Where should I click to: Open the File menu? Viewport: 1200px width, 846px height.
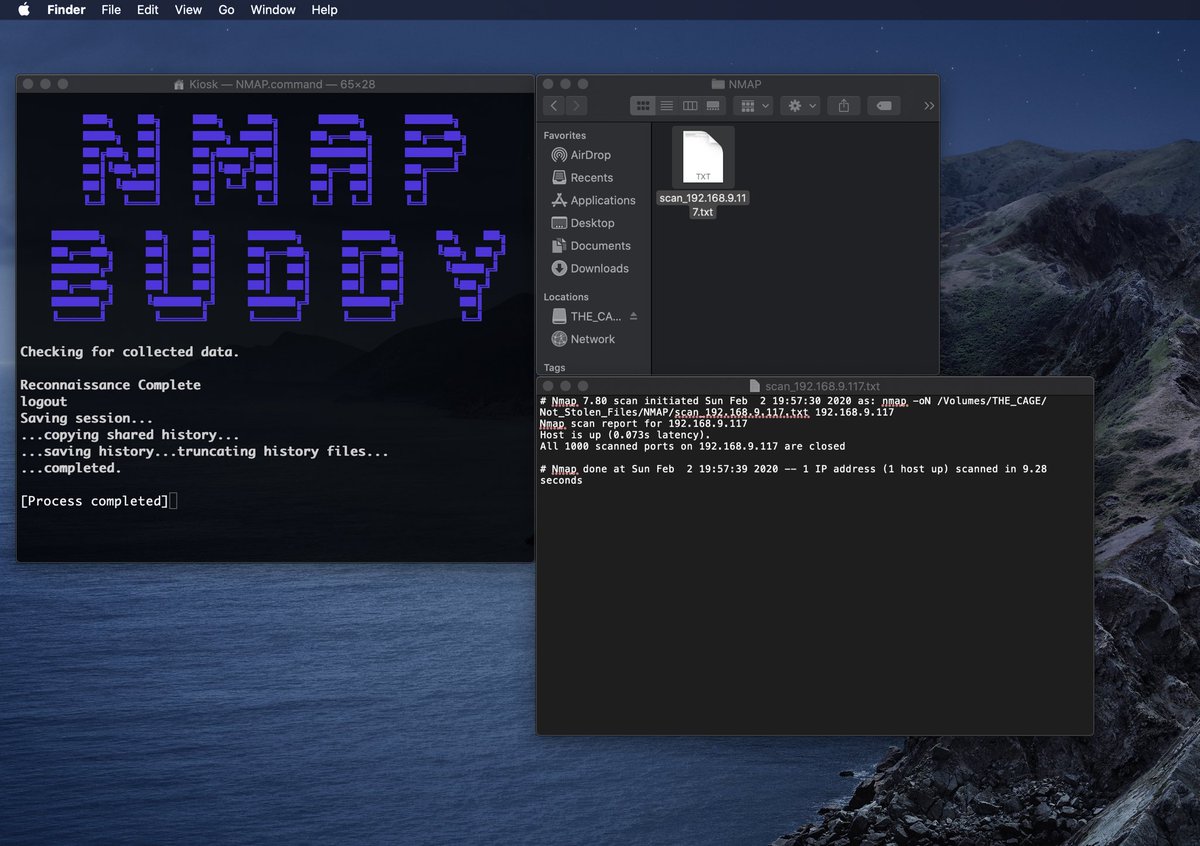[x=111, y=10]
